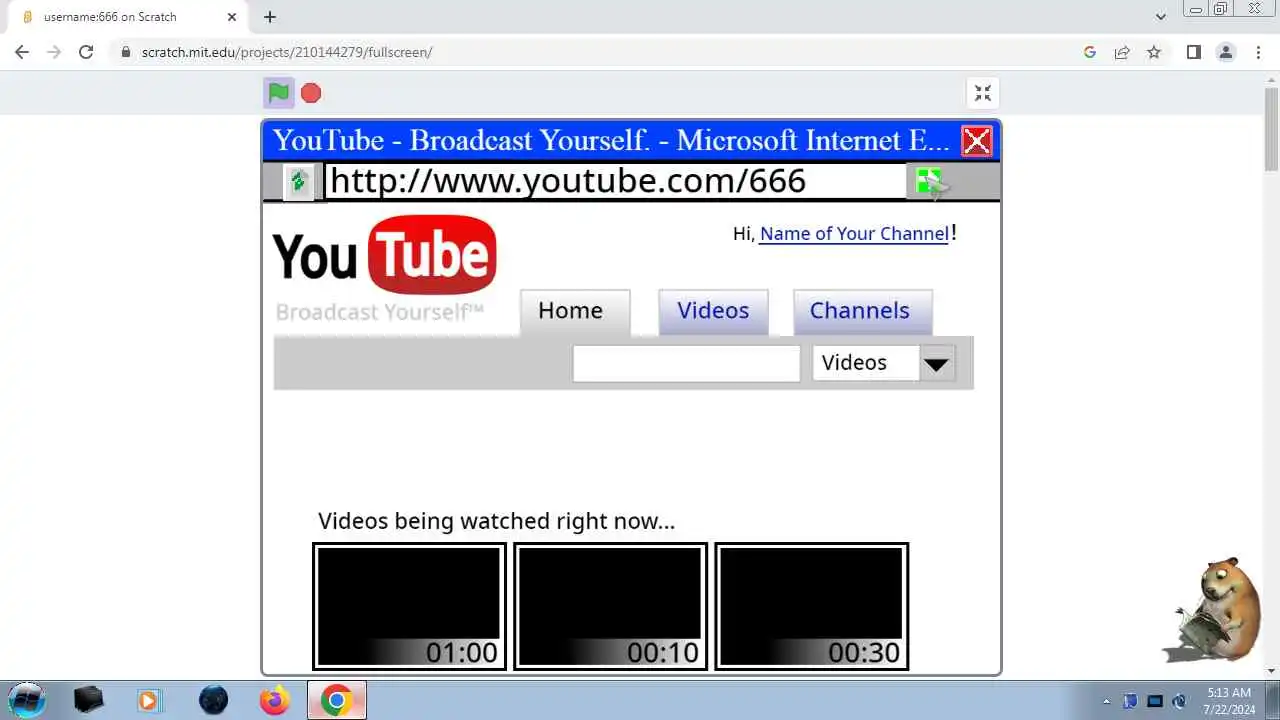This screenshot has height=720, width=1280.
Task: Launch Firefox from the taskbar
Action: [x=274, y=700]
